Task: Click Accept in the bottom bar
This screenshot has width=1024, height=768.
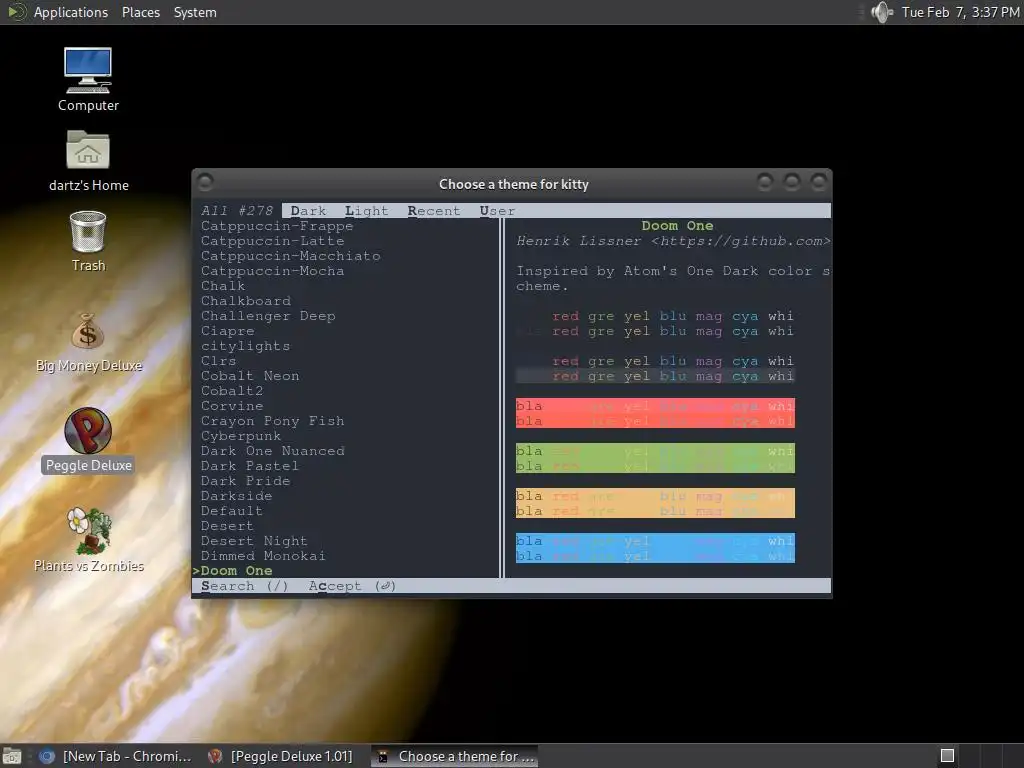Action: point(352,586)
